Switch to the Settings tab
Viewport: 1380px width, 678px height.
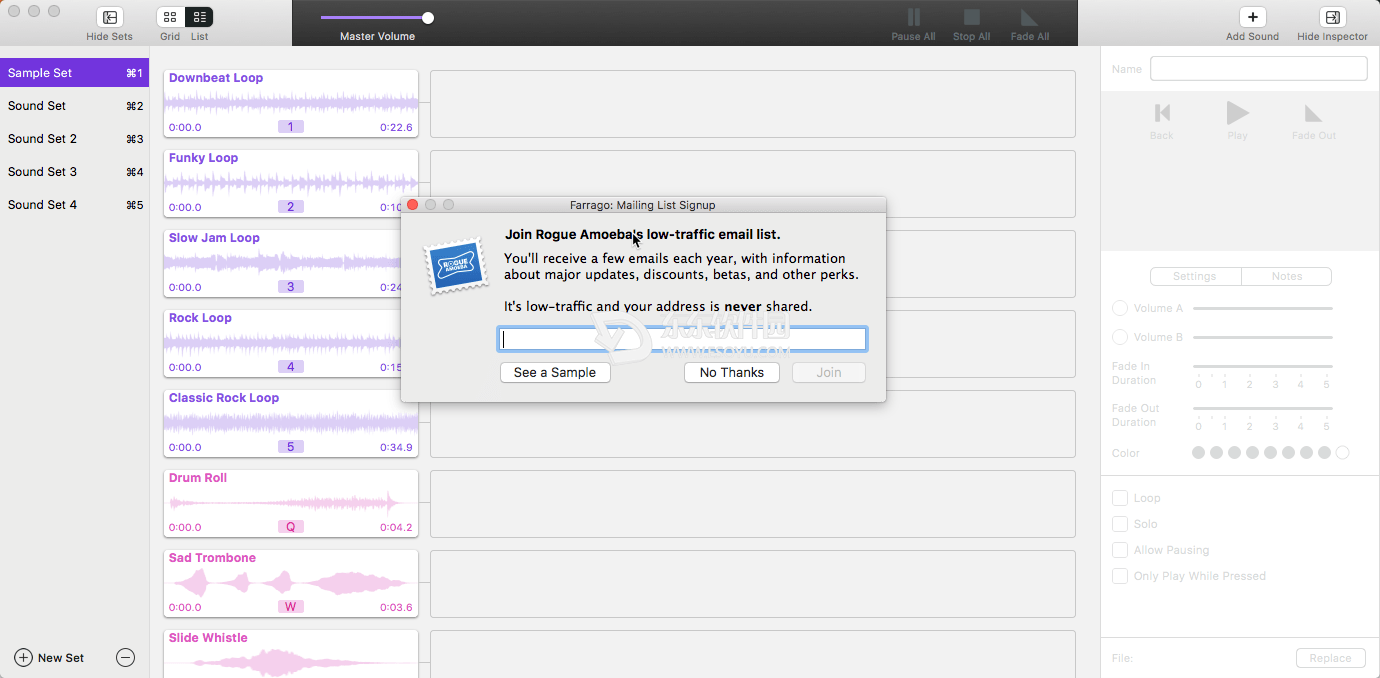pos(1195,276)
